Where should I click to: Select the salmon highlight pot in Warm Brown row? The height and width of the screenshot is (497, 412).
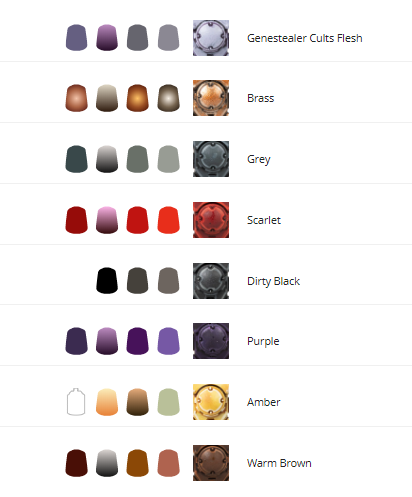pos(168,463)
